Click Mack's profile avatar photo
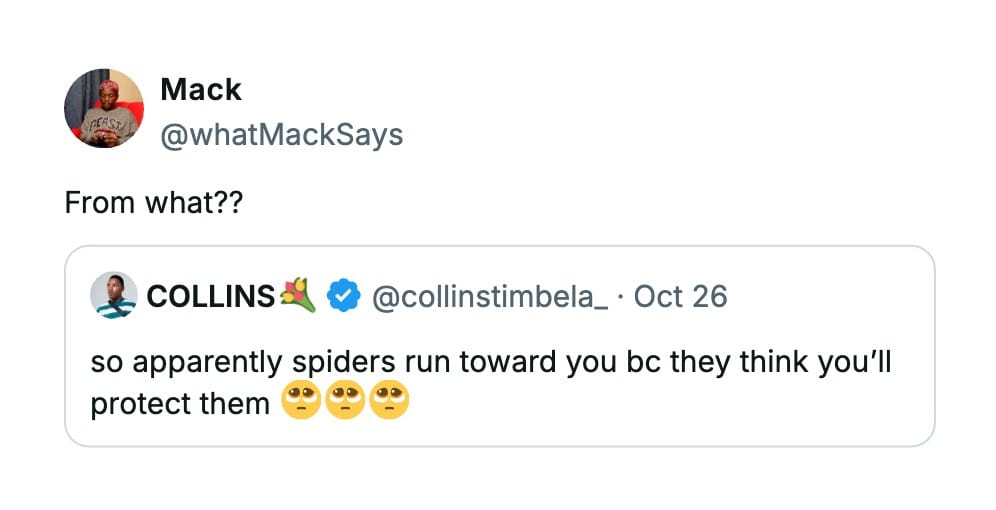Image resolution: width=996 pixels, height=510 pixels. [104, 109]
